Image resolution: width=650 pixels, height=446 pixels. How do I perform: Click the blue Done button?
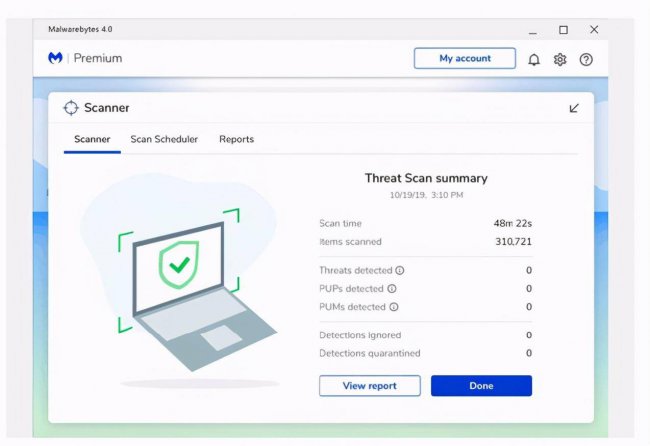[x=481, y=386]
